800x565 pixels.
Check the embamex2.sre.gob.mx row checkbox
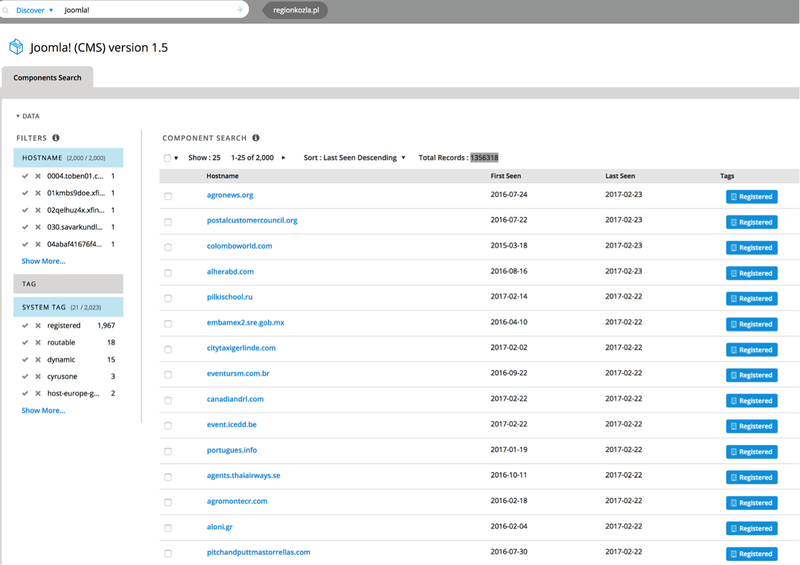[168, 324]
